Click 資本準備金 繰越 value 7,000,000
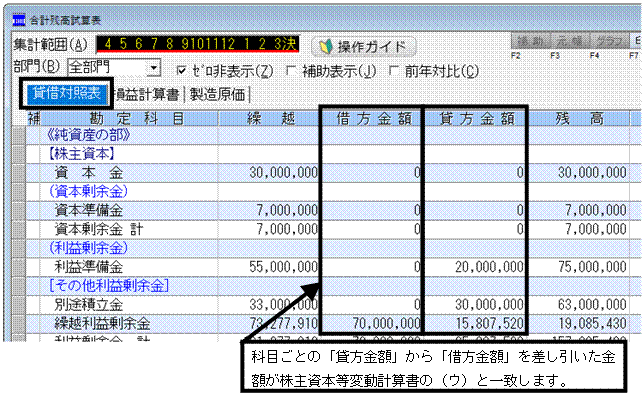Image resolution: width=642 pixels, height=398 pixels. (x=287, y=210)
